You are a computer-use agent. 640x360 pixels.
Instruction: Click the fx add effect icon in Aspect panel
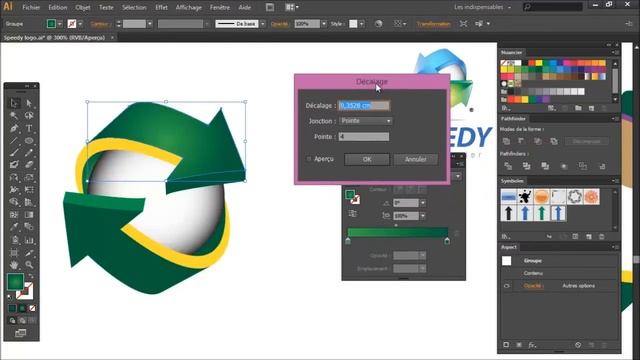[532, 345]
